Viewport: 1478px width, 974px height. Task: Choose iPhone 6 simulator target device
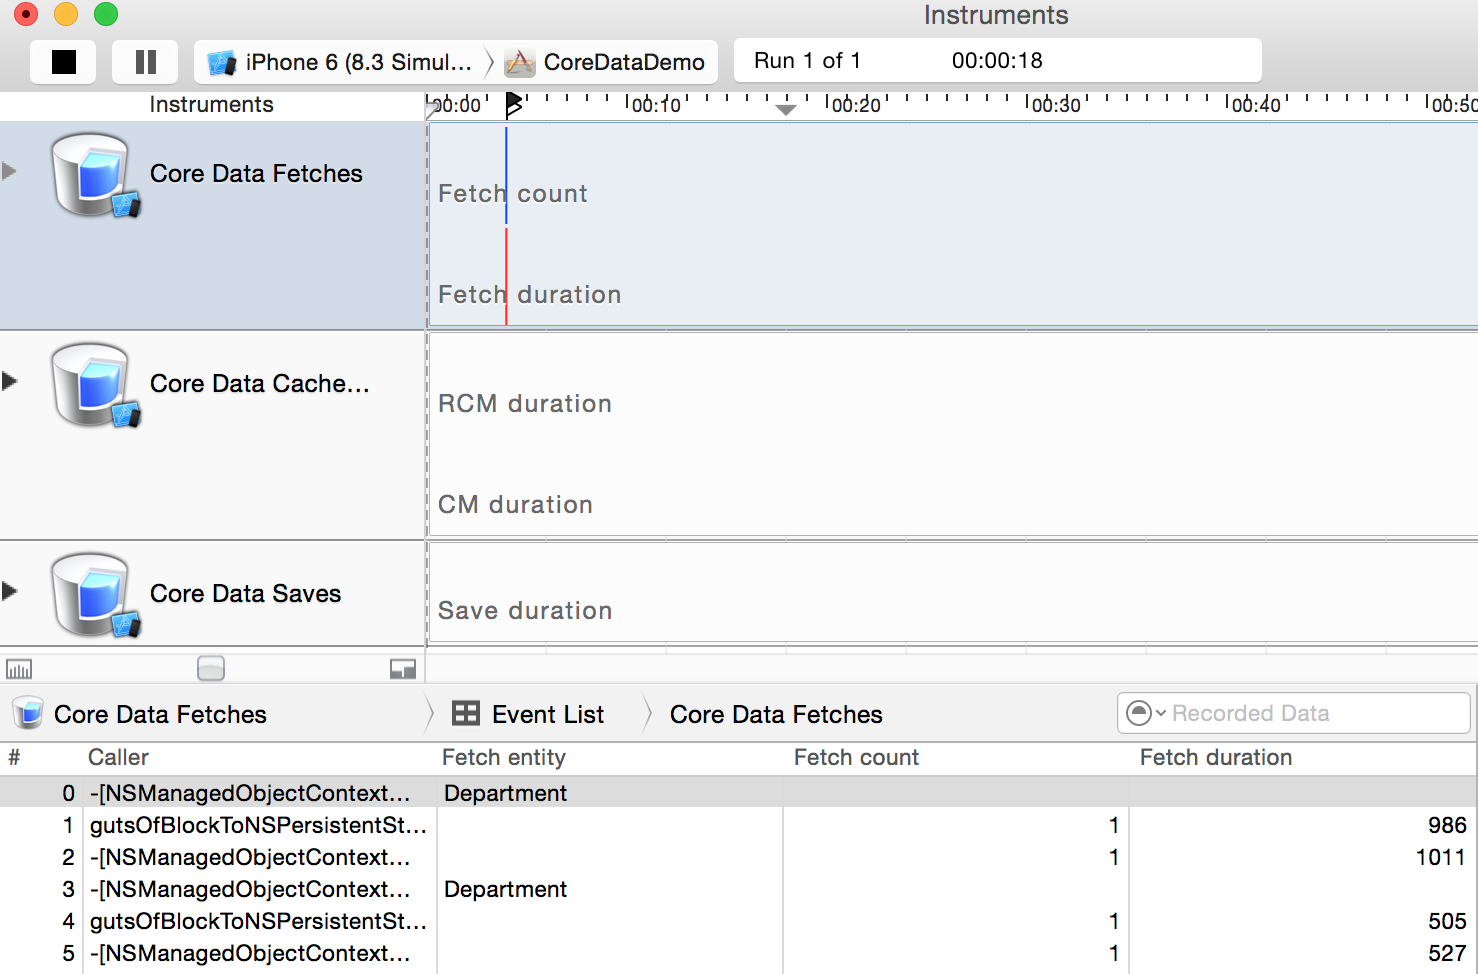tap(340, 62)
